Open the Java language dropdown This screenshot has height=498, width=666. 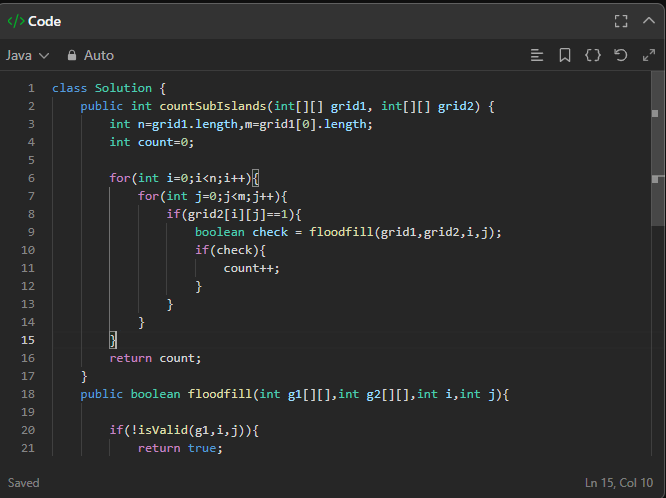pos(28,55)
